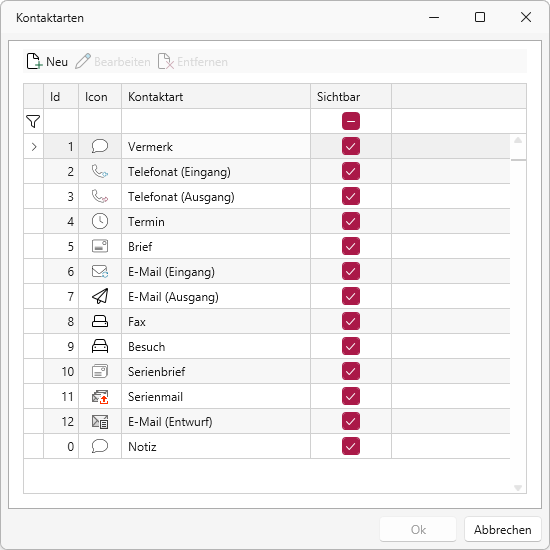Click the Termin clock icon
This screenshot has width=550, height=550.
click(100, 221)
